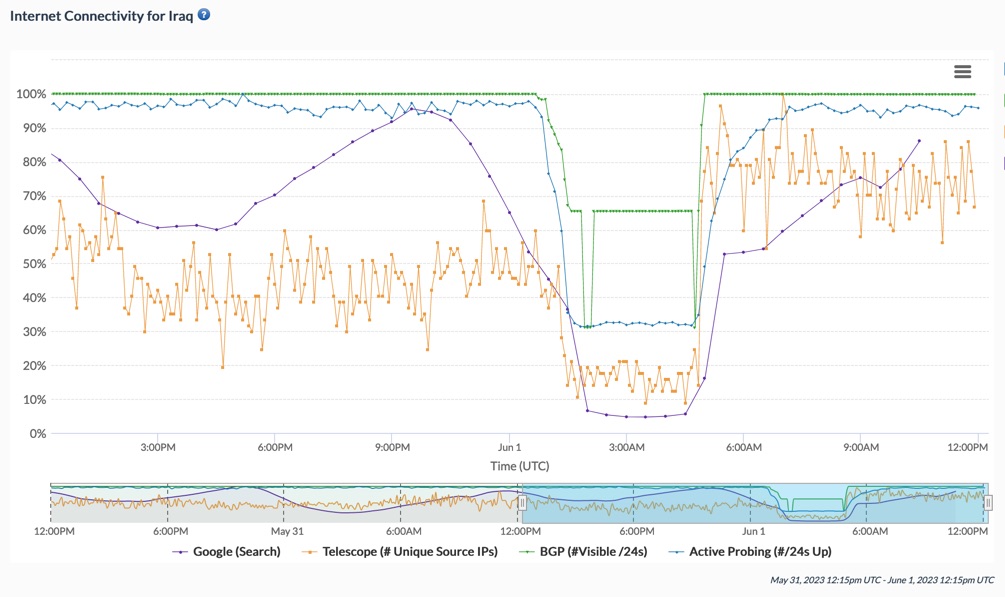Screen dimensions: 1005x597
Task: Click the 100% y-axis label
Action: pyautogui.click(x=31, y=94)
